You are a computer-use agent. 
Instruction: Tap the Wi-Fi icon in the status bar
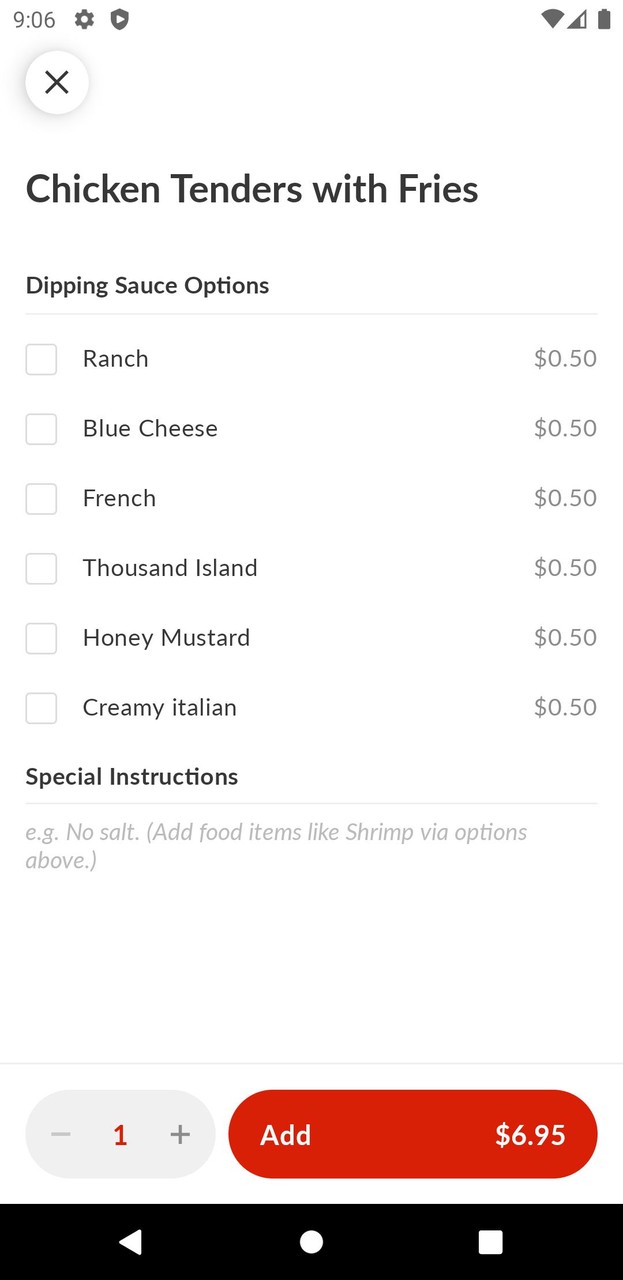[549, 19]
